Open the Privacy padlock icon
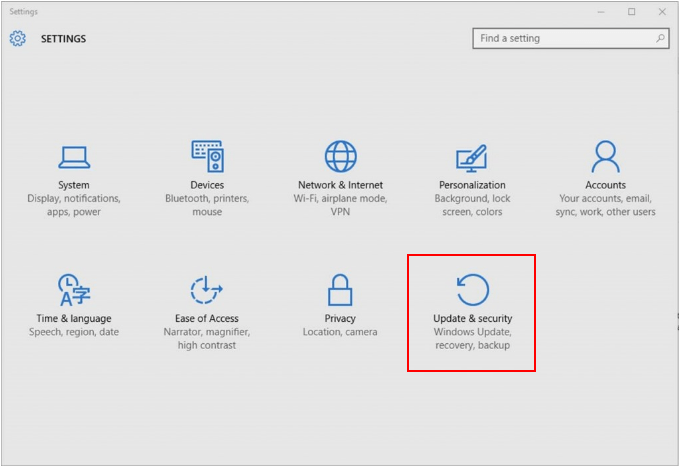This screenshot has height=467, width=680. 340,290
